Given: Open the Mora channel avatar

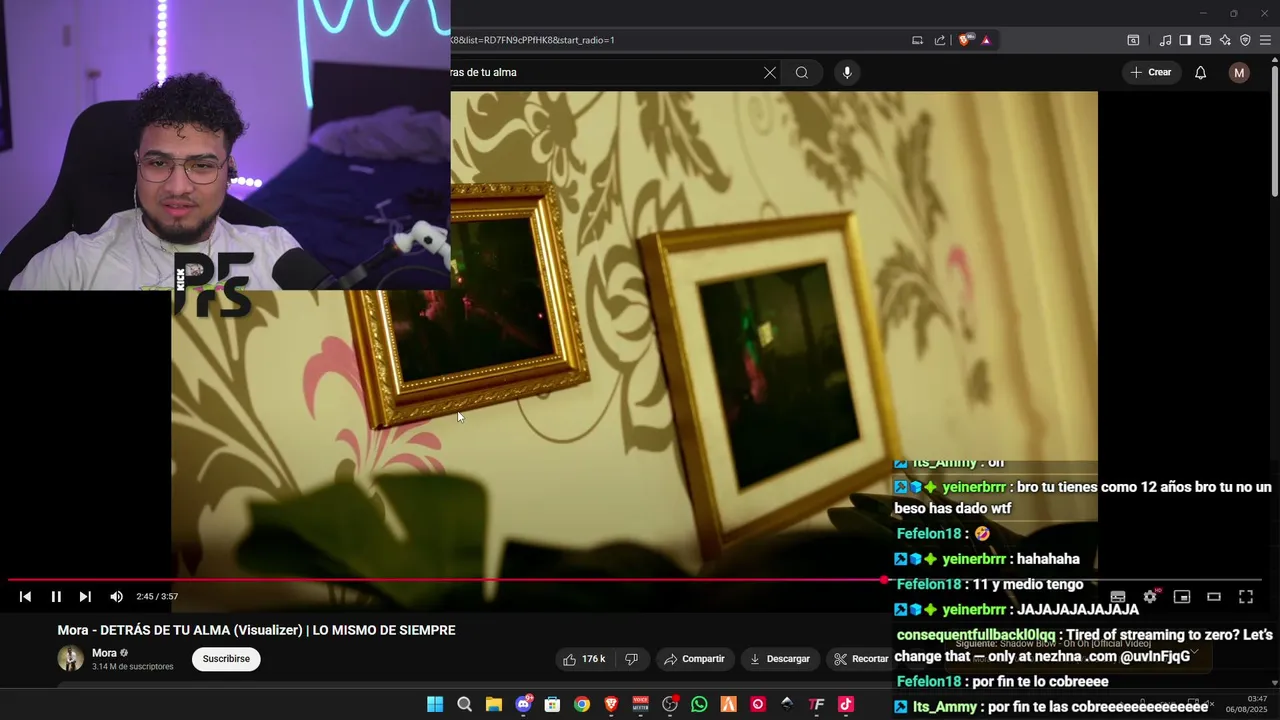Looking at the screenshot, I should click(71, 658).
